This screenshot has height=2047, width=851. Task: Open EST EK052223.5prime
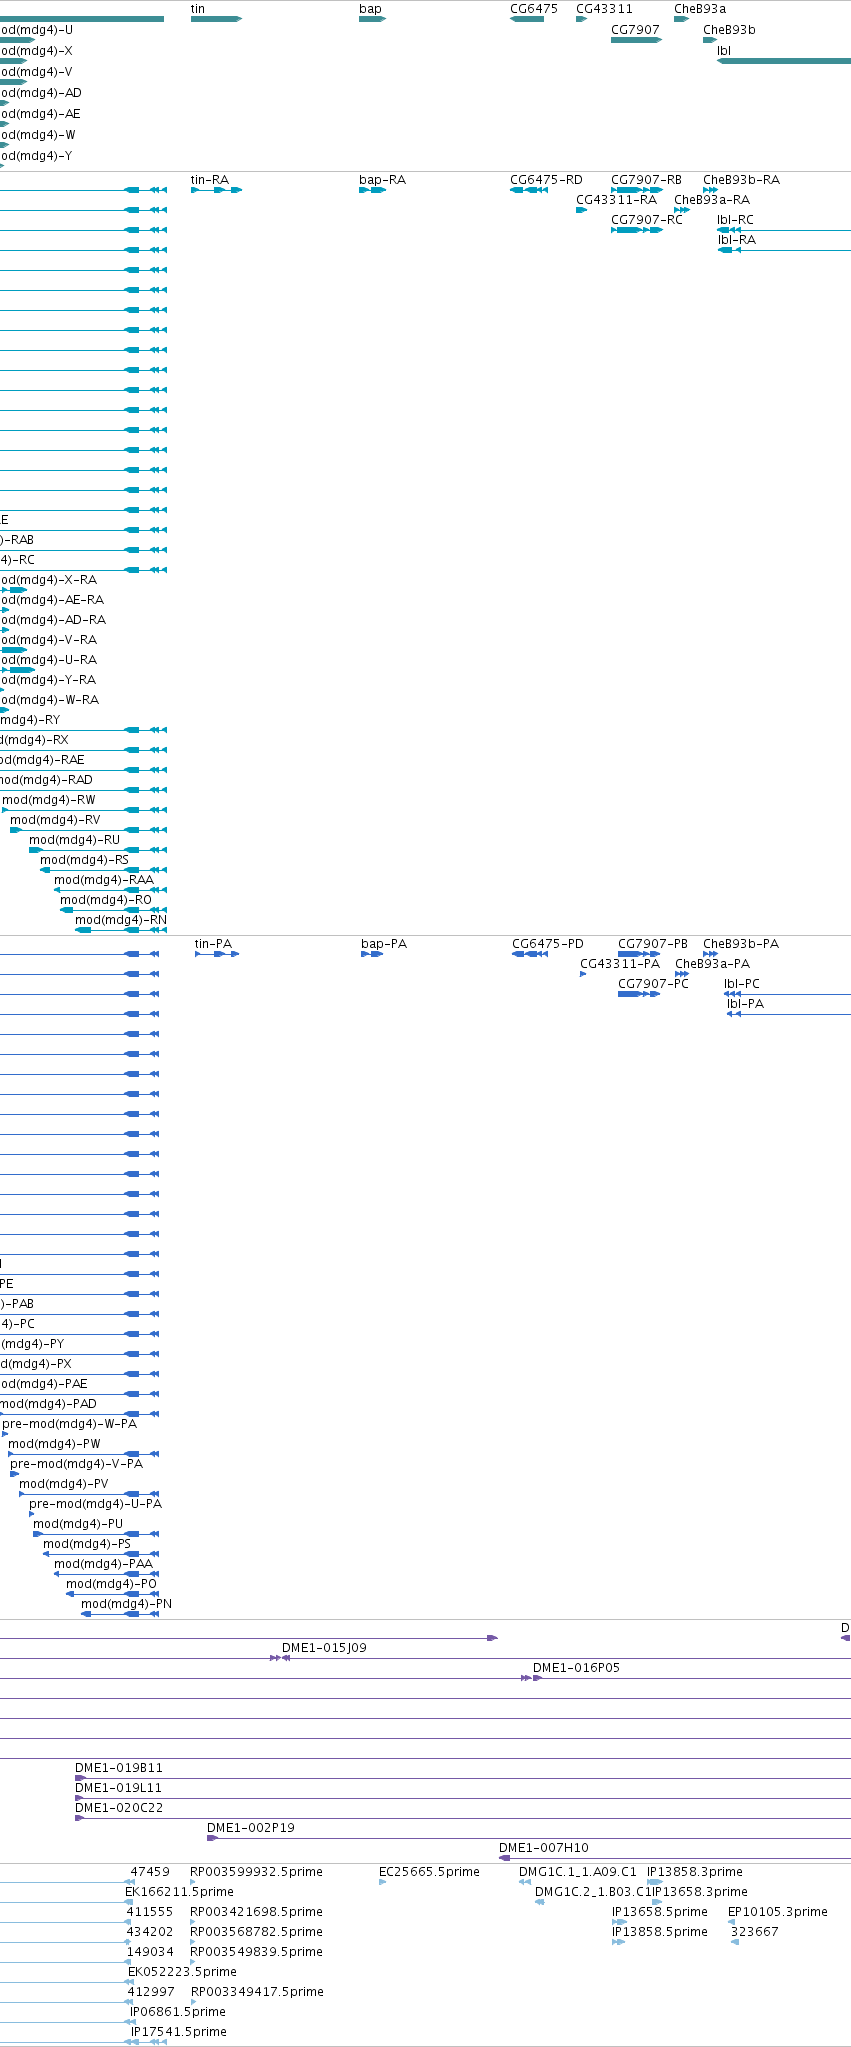tap(129, 1982)
